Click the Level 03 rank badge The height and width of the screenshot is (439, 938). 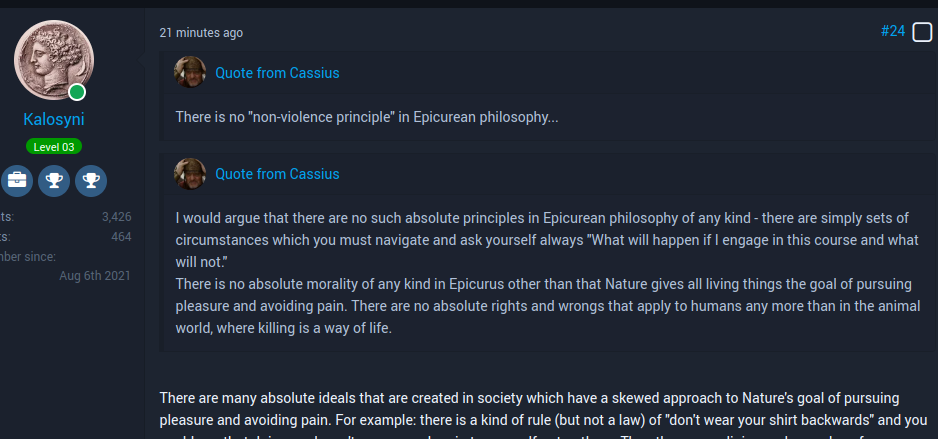[54, 147]
